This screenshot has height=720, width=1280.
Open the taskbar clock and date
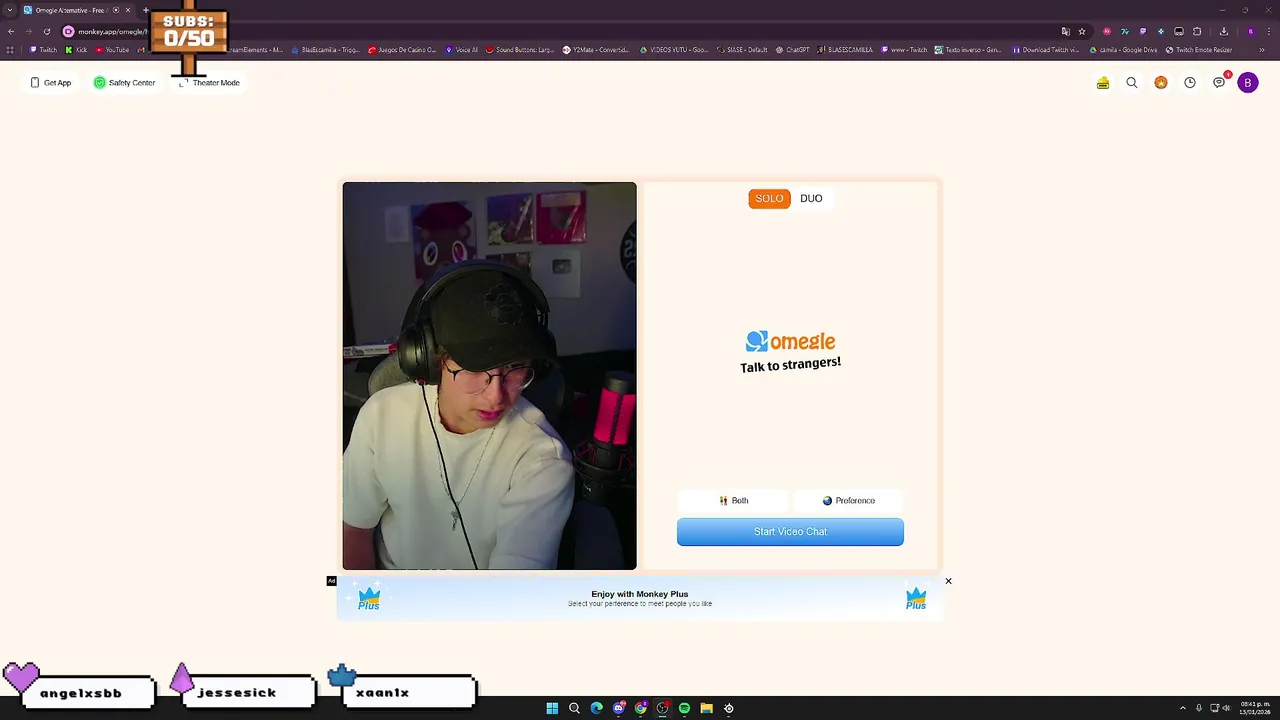coord(1254,708)
